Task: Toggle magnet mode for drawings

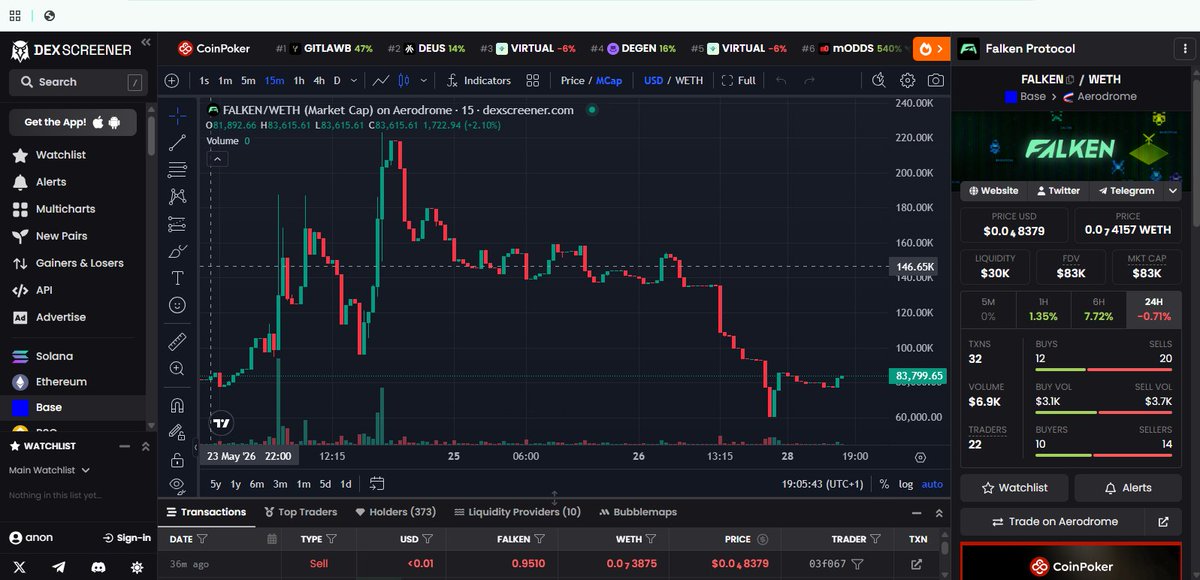Action: coord(177,405)
